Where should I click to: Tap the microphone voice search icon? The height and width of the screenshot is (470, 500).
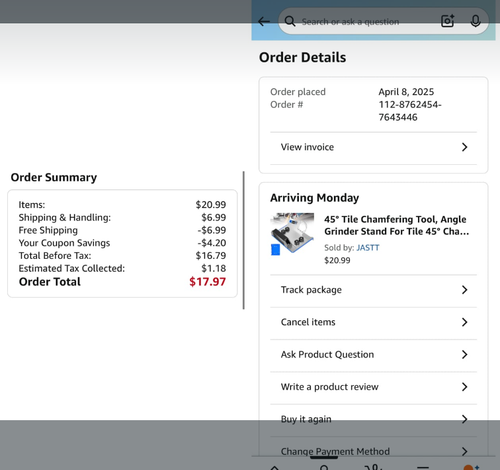(x=475, y=21)
